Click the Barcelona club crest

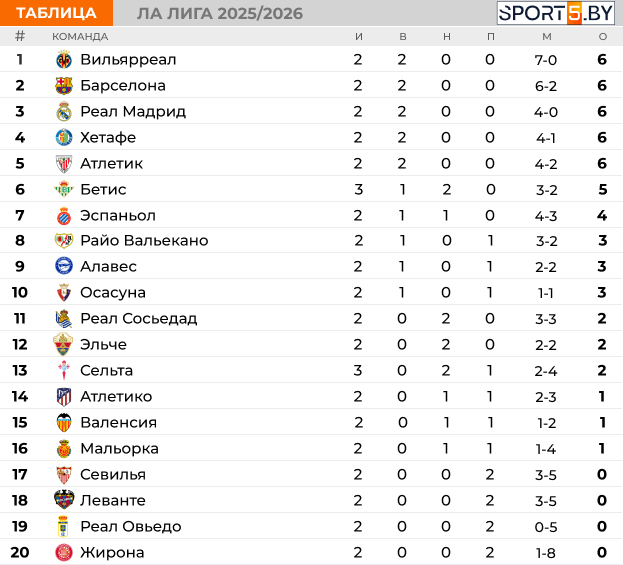(64, 85)
